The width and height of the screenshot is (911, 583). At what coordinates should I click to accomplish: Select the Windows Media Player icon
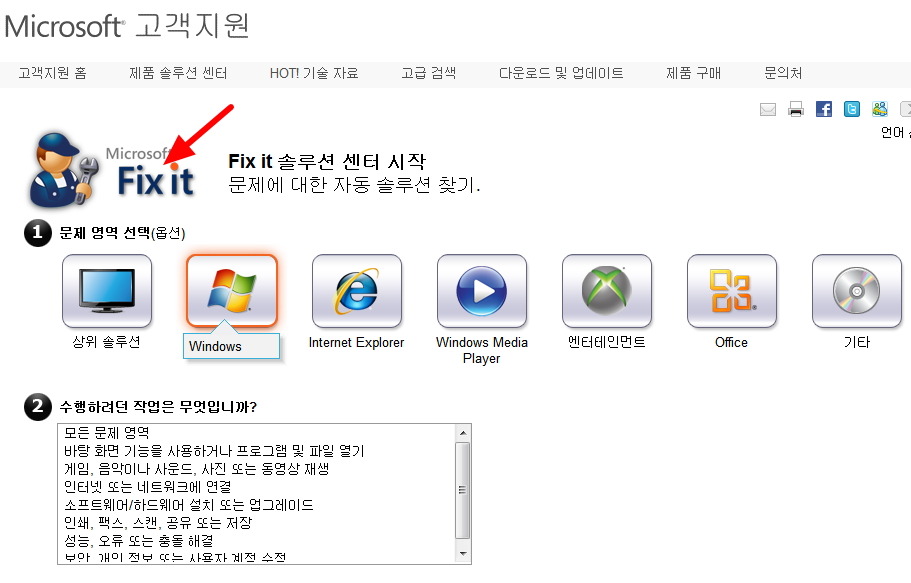(481, 291)
